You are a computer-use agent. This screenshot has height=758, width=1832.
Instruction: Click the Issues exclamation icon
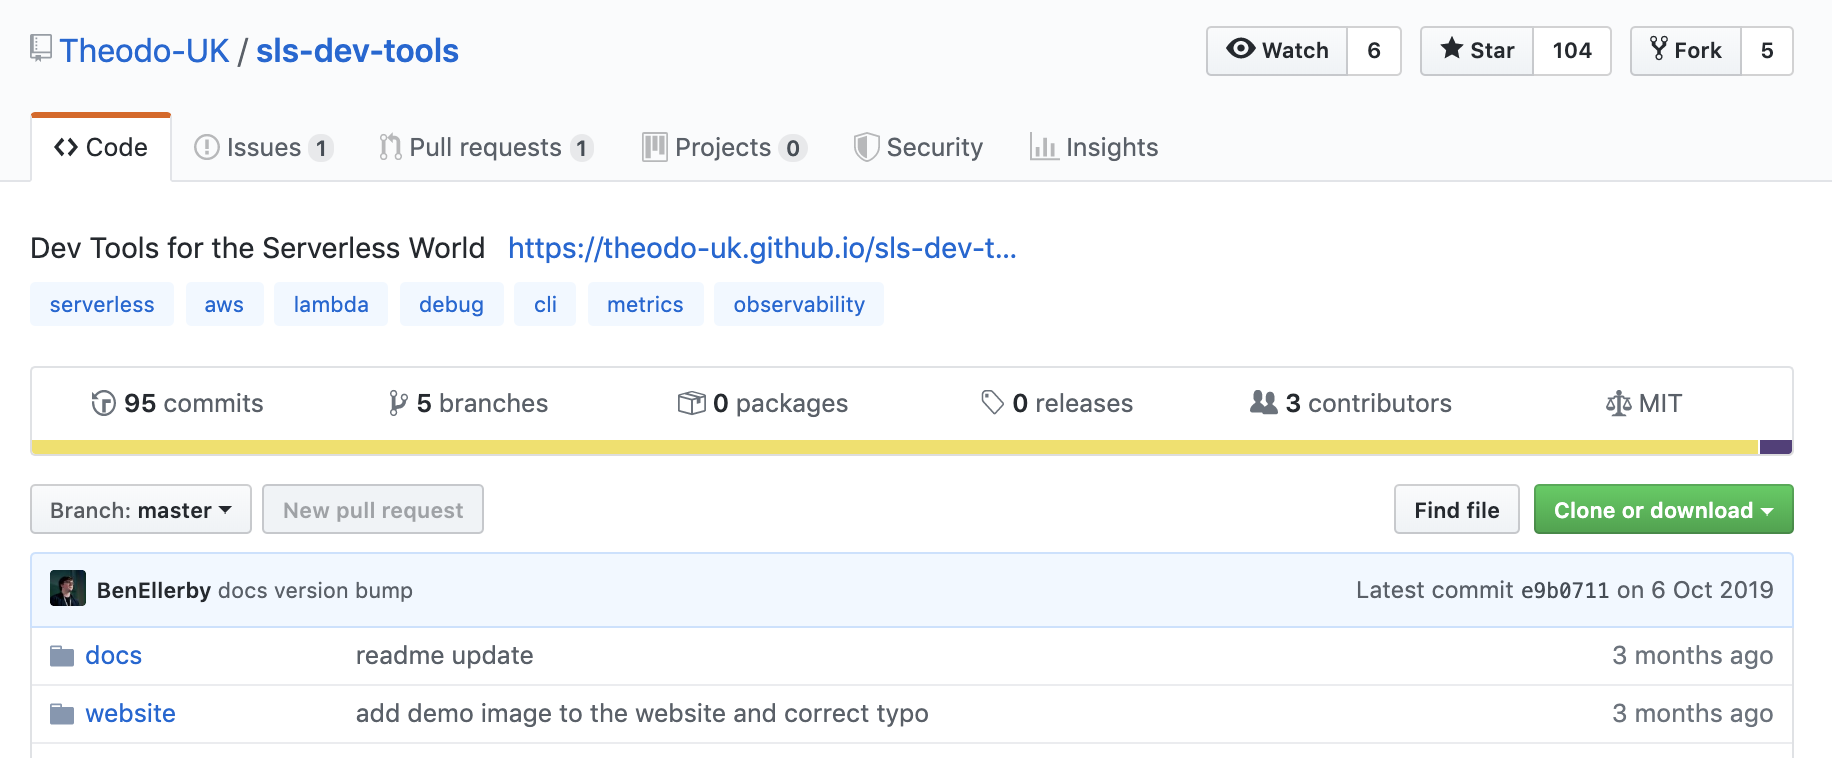tap(206, 148)
